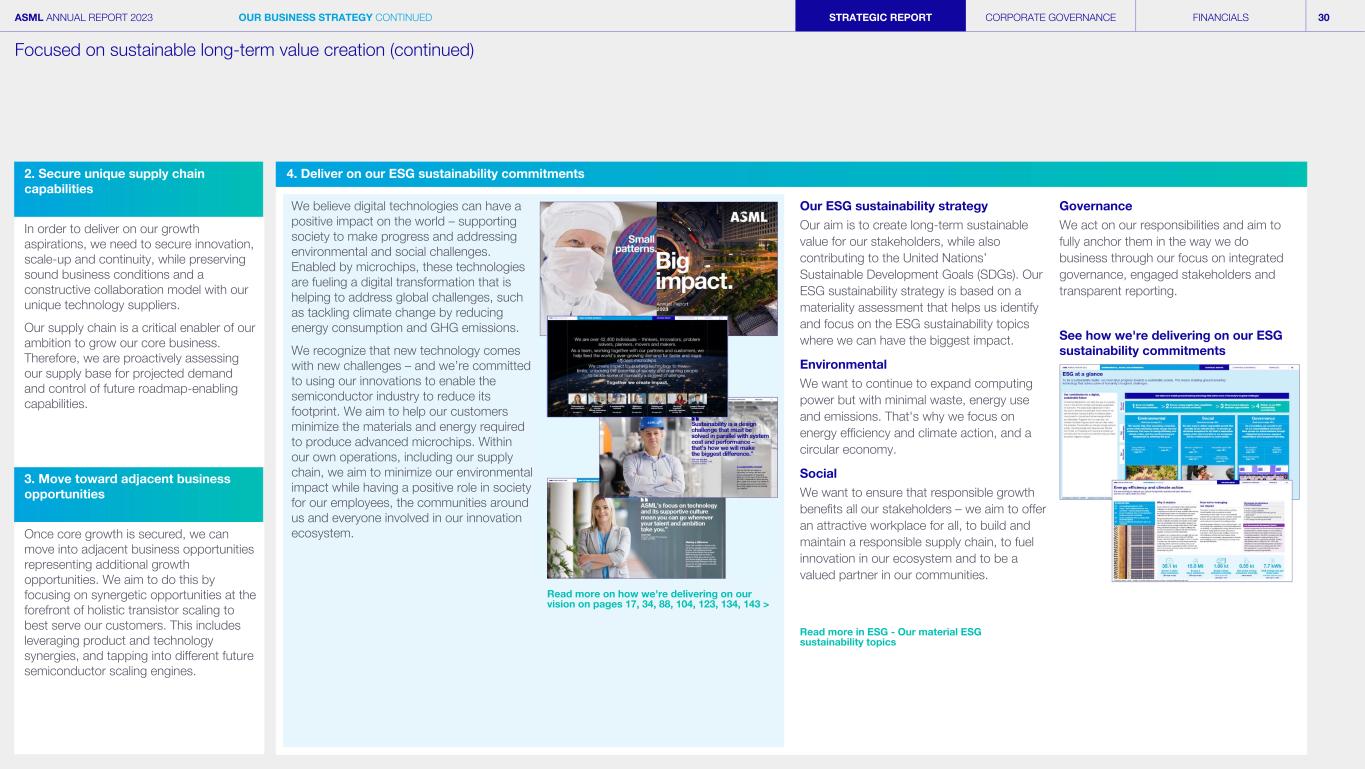The width and height of the screenshot is (1365, 769).
Task: Select the page number 30
Action: [1323, 17]
